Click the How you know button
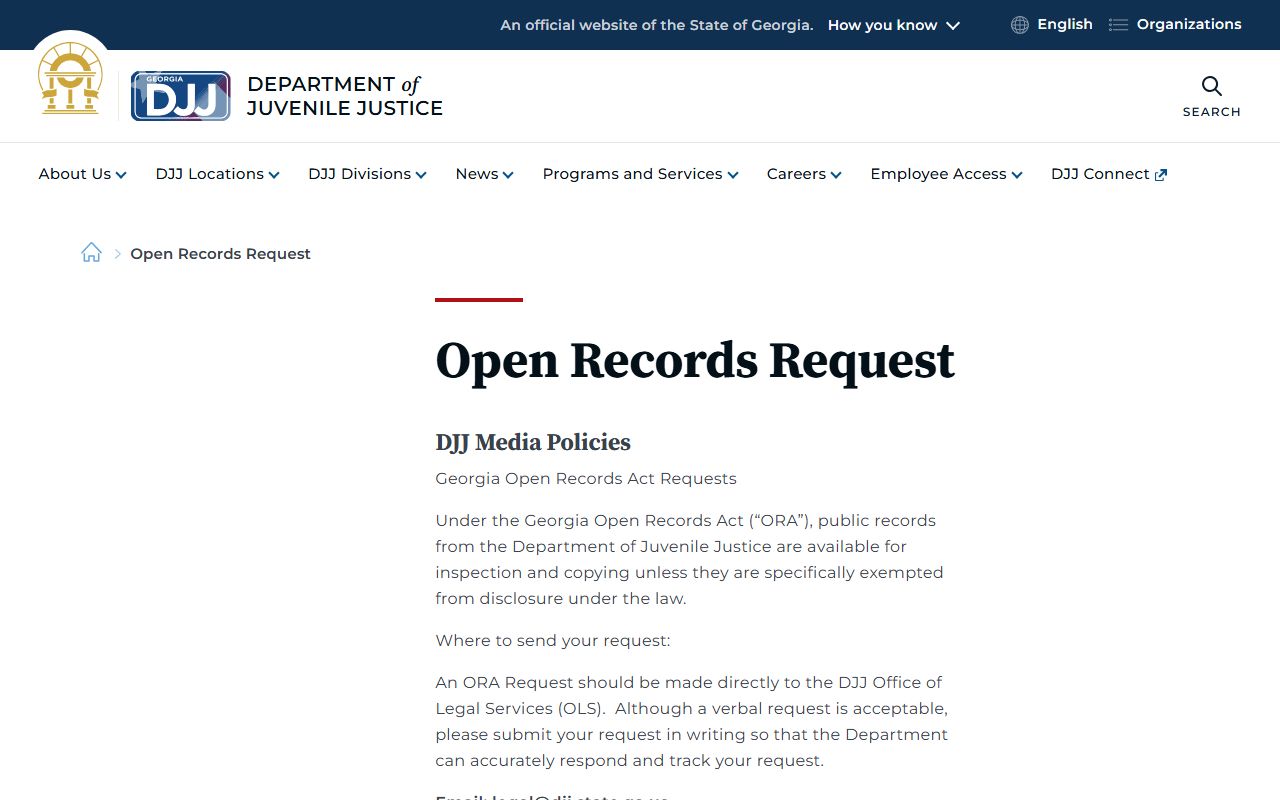This screenshot has width=1280, height=800. [x=894, y=25]
